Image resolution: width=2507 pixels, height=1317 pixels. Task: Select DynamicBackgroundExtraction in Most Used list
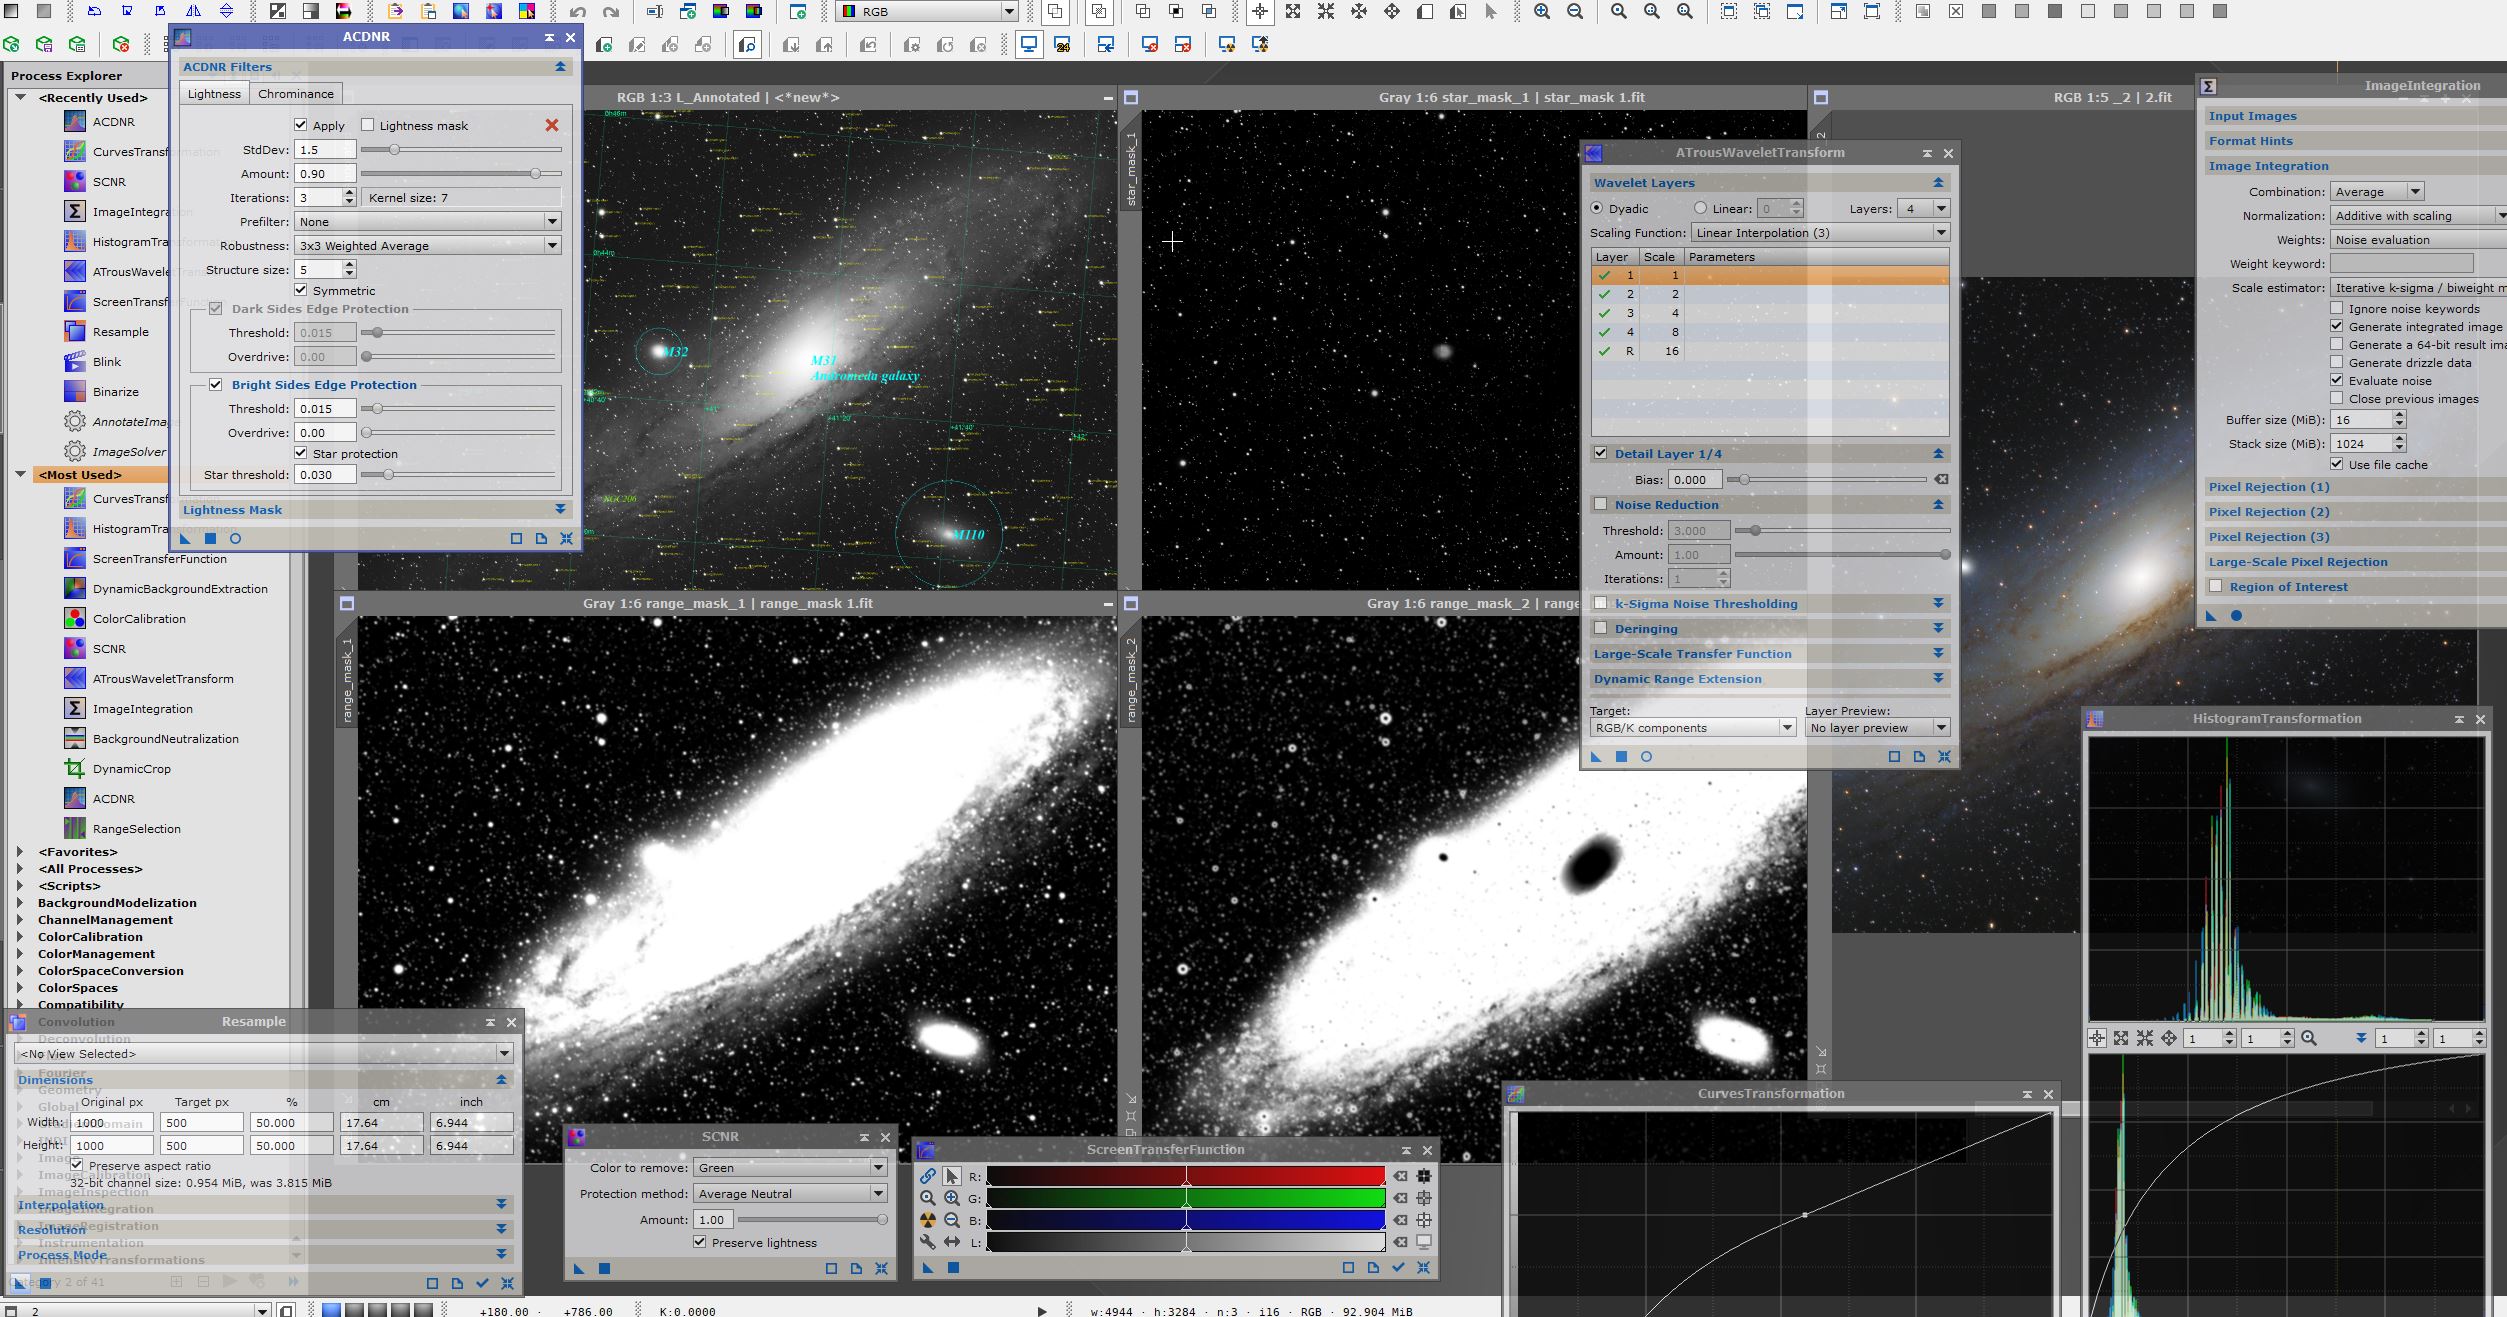[180, 589]
